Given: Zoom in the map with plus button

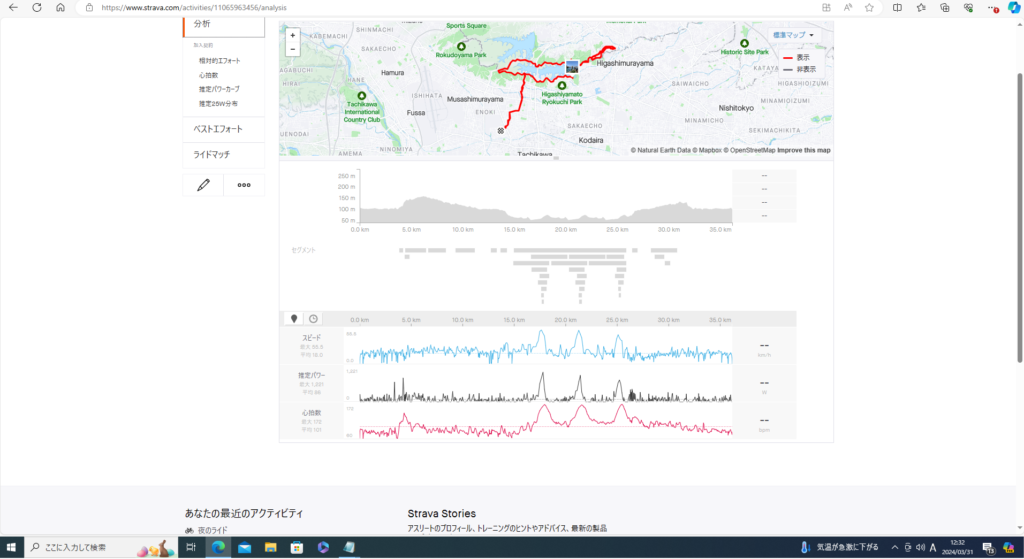Looking at the screenshot, I should coord(292,34).
